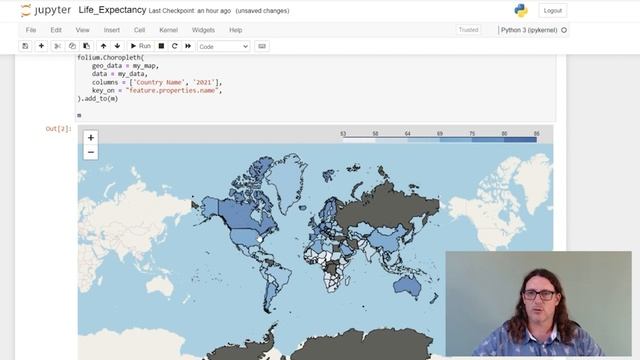This screenshot has width=640, height=360.
Task: Click the Out[2] output prompt
Action: pos(58,129)
